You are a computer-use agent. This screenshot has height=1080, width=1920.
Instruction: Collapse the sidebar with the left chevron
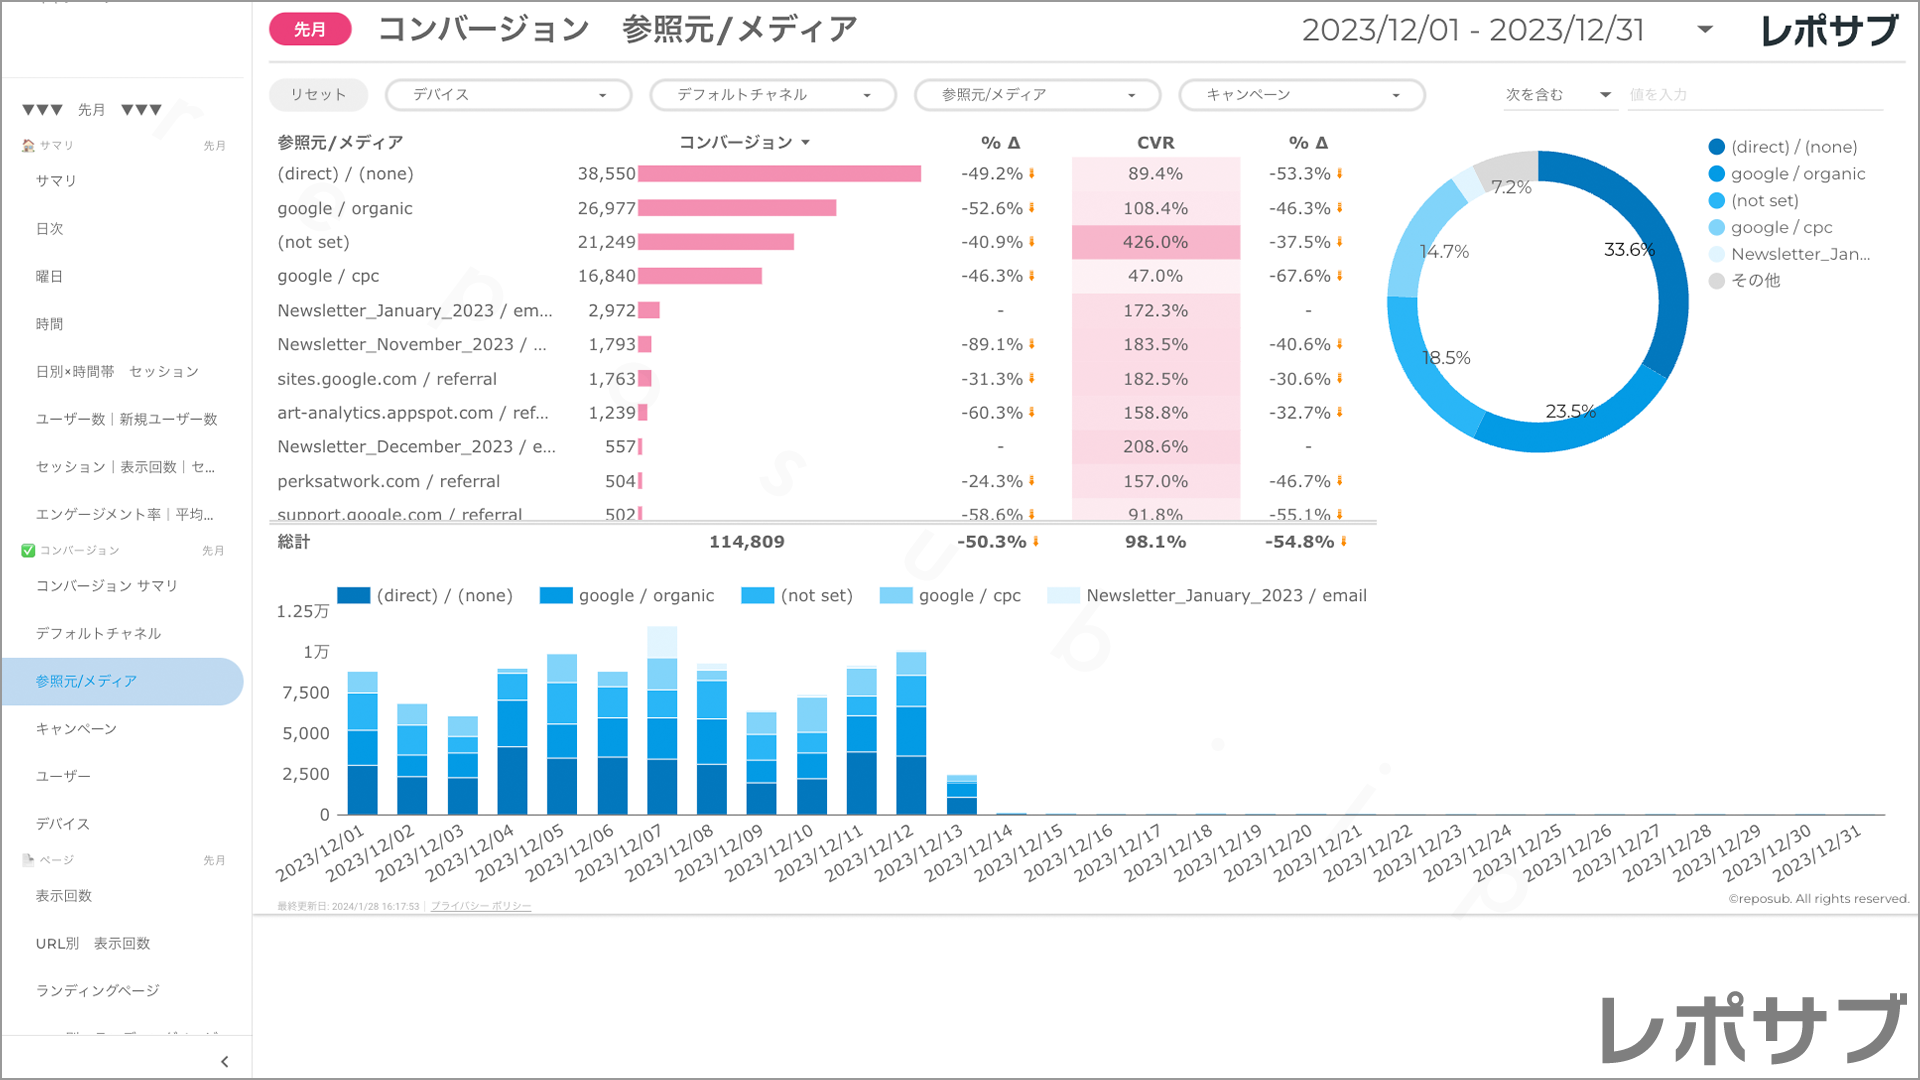pos(224,1062)
